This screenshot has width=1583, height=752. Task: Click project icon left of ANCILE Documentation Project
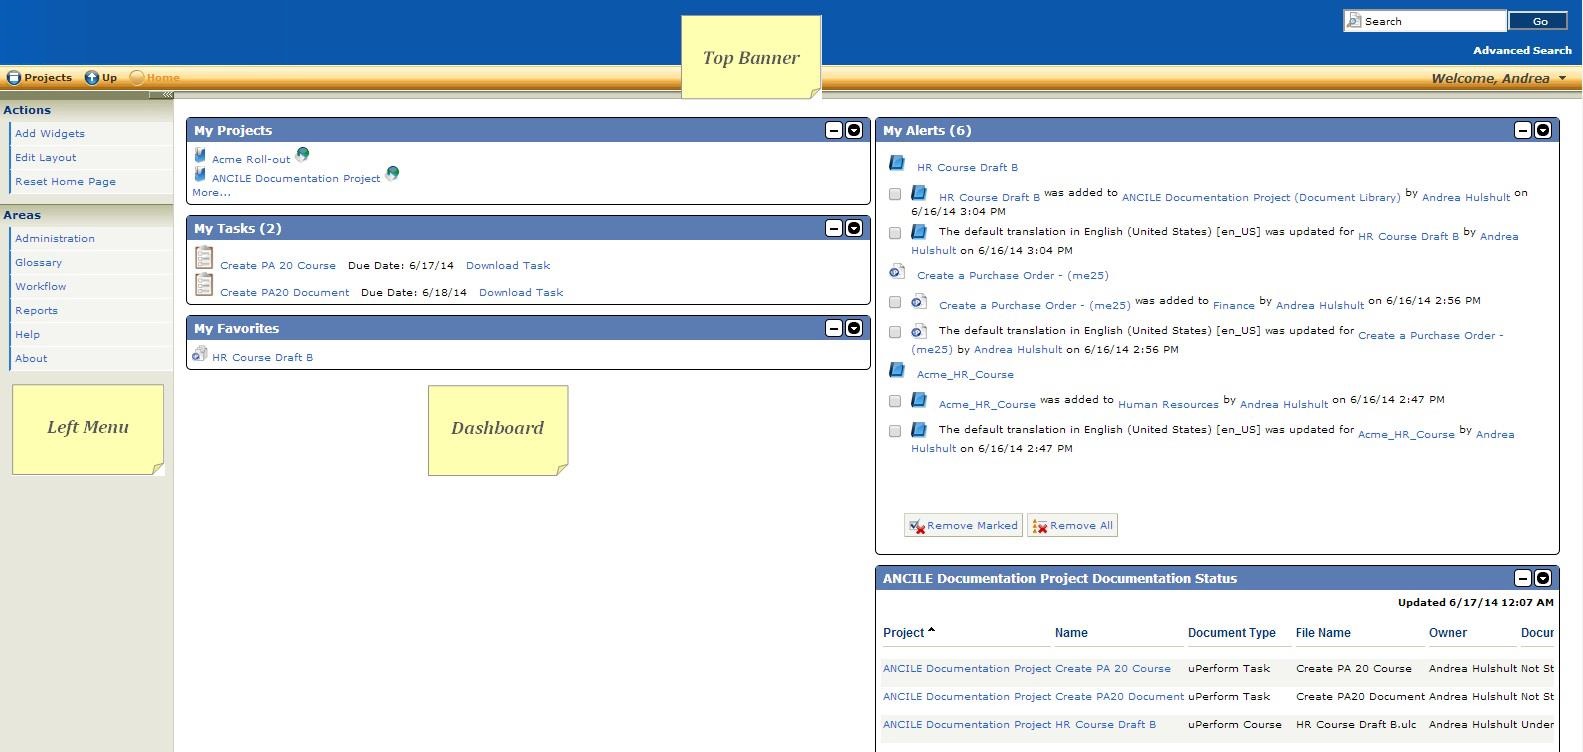200,175
